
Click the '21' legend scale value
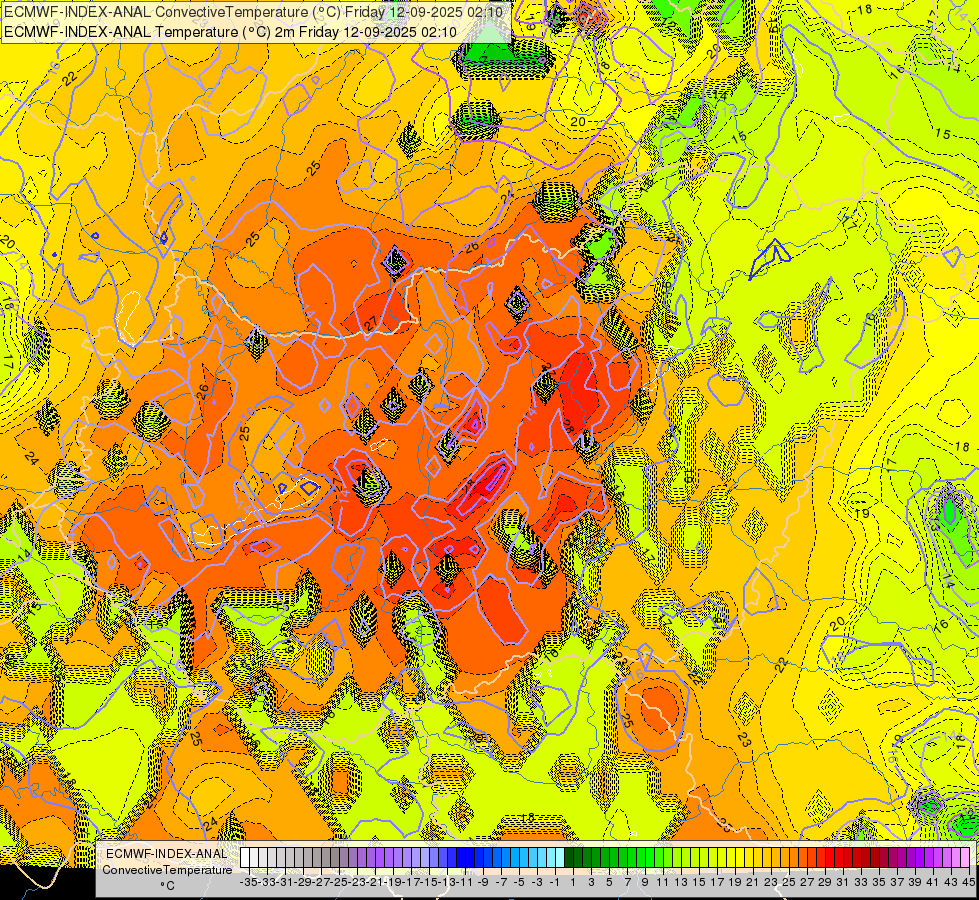(752, 883)
